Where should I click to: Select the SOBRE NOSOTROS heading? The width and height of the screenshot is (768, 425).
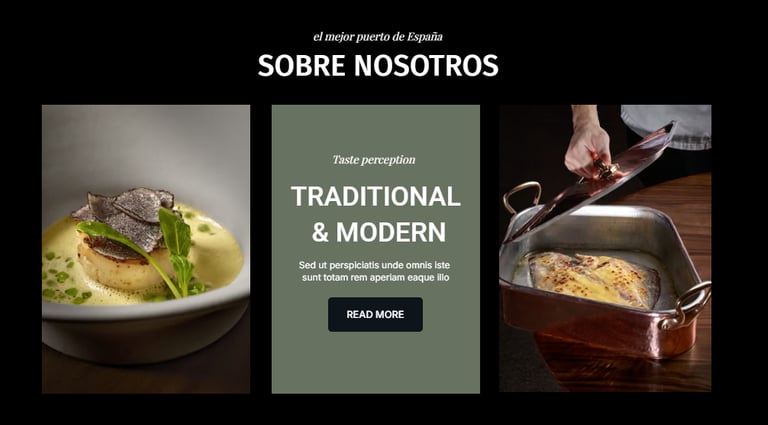pos(378,65)
